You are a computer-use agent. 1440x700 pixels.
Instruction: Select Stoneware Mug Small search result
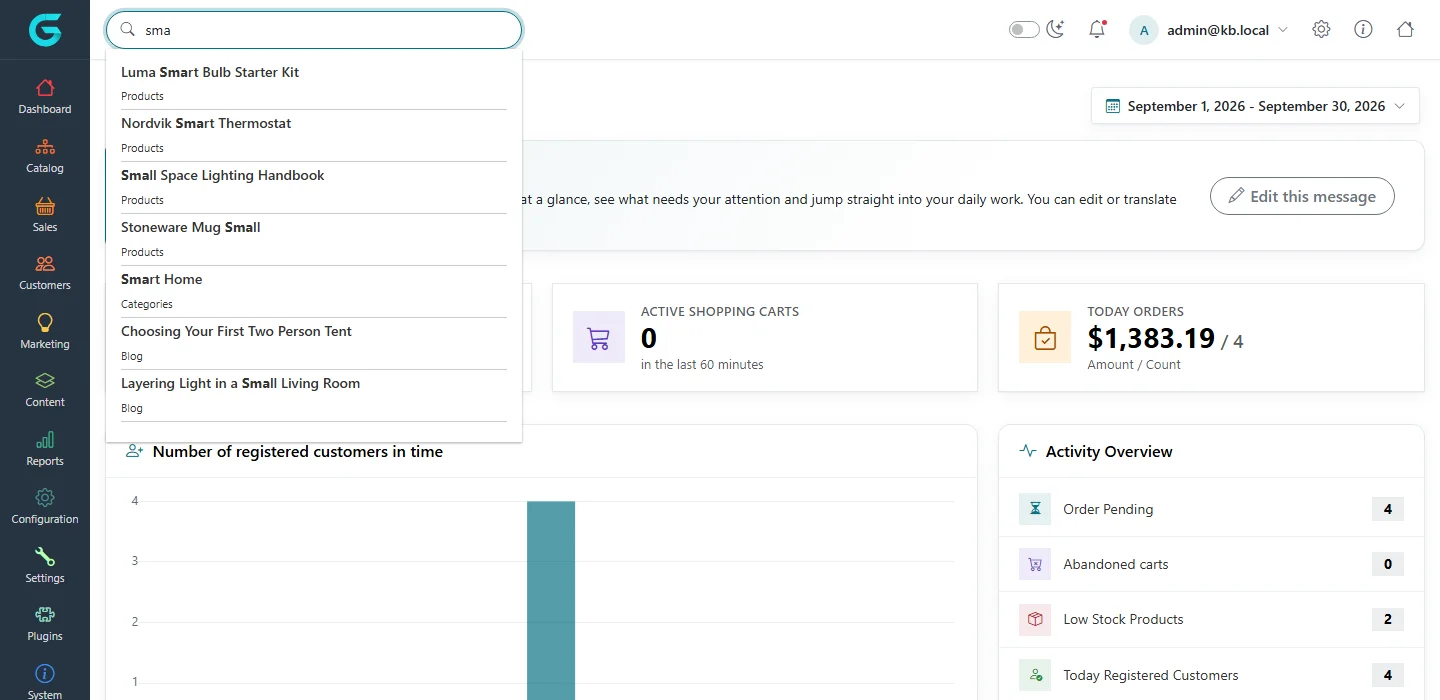314,240
